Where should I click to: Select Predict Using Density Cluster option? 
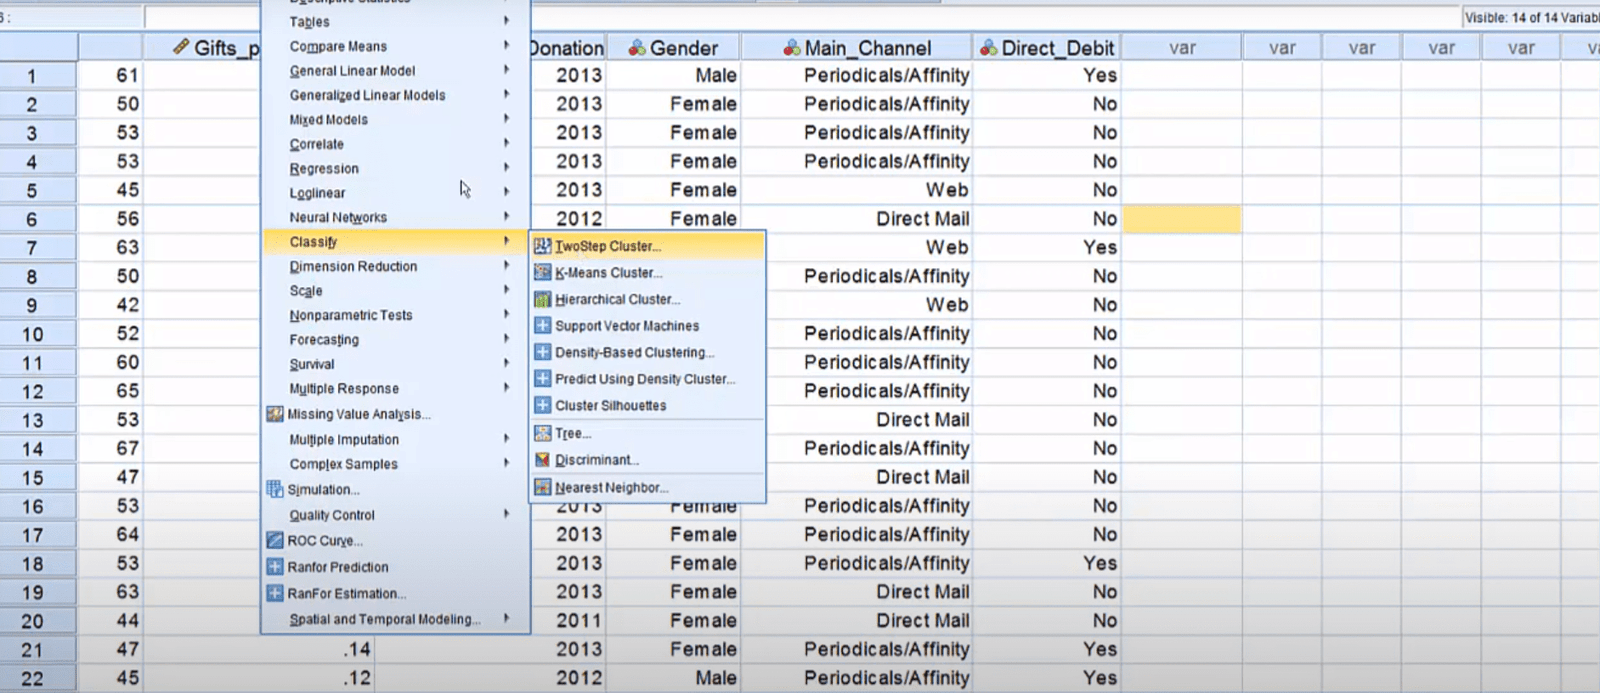644,379
